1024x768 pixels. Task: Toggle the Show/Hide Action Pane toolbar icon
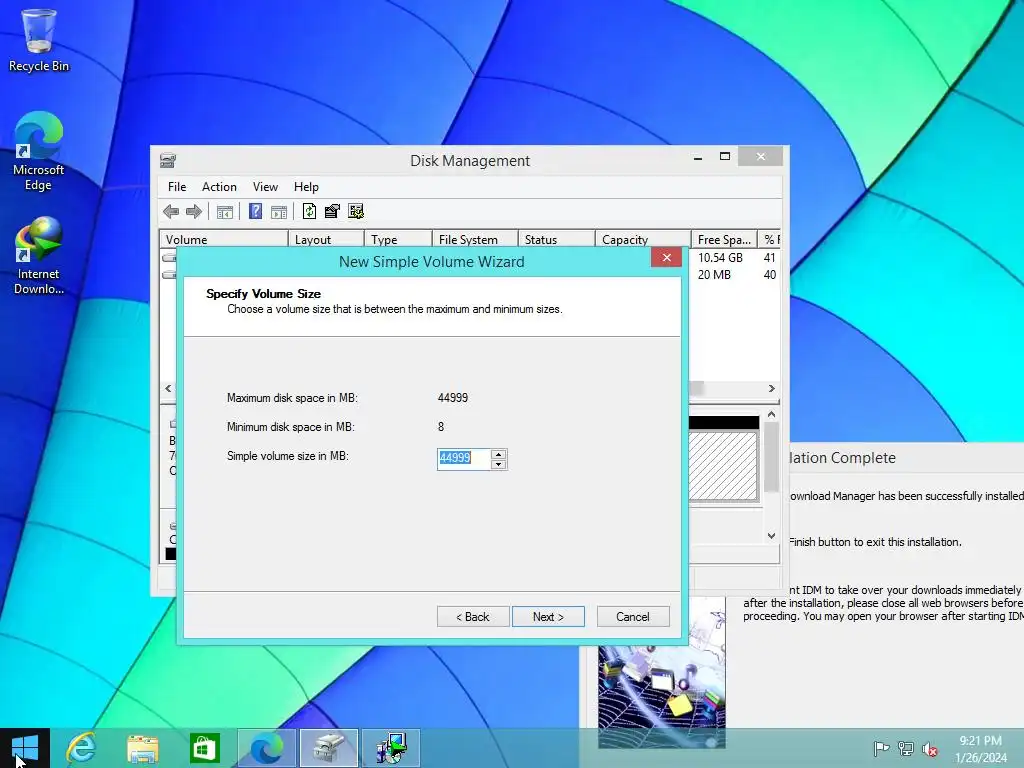279,212
